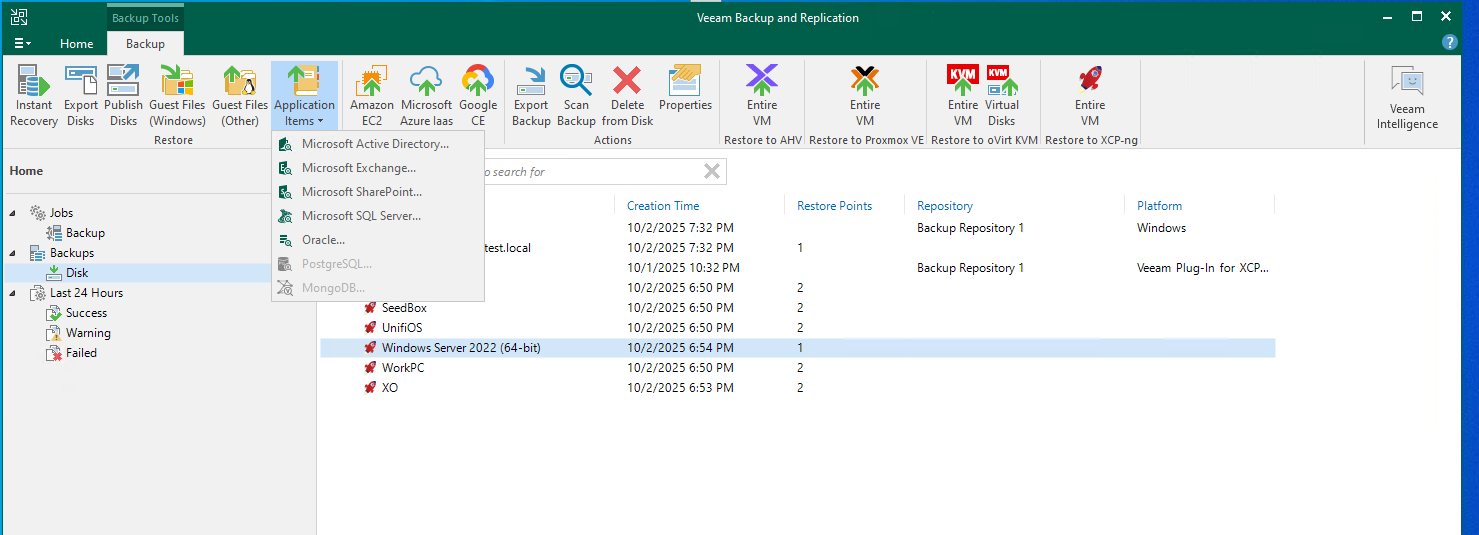This screenshot has height=535, width=1479.
Task: Click the Delete from Disk icon
Action: click(627, 96)
